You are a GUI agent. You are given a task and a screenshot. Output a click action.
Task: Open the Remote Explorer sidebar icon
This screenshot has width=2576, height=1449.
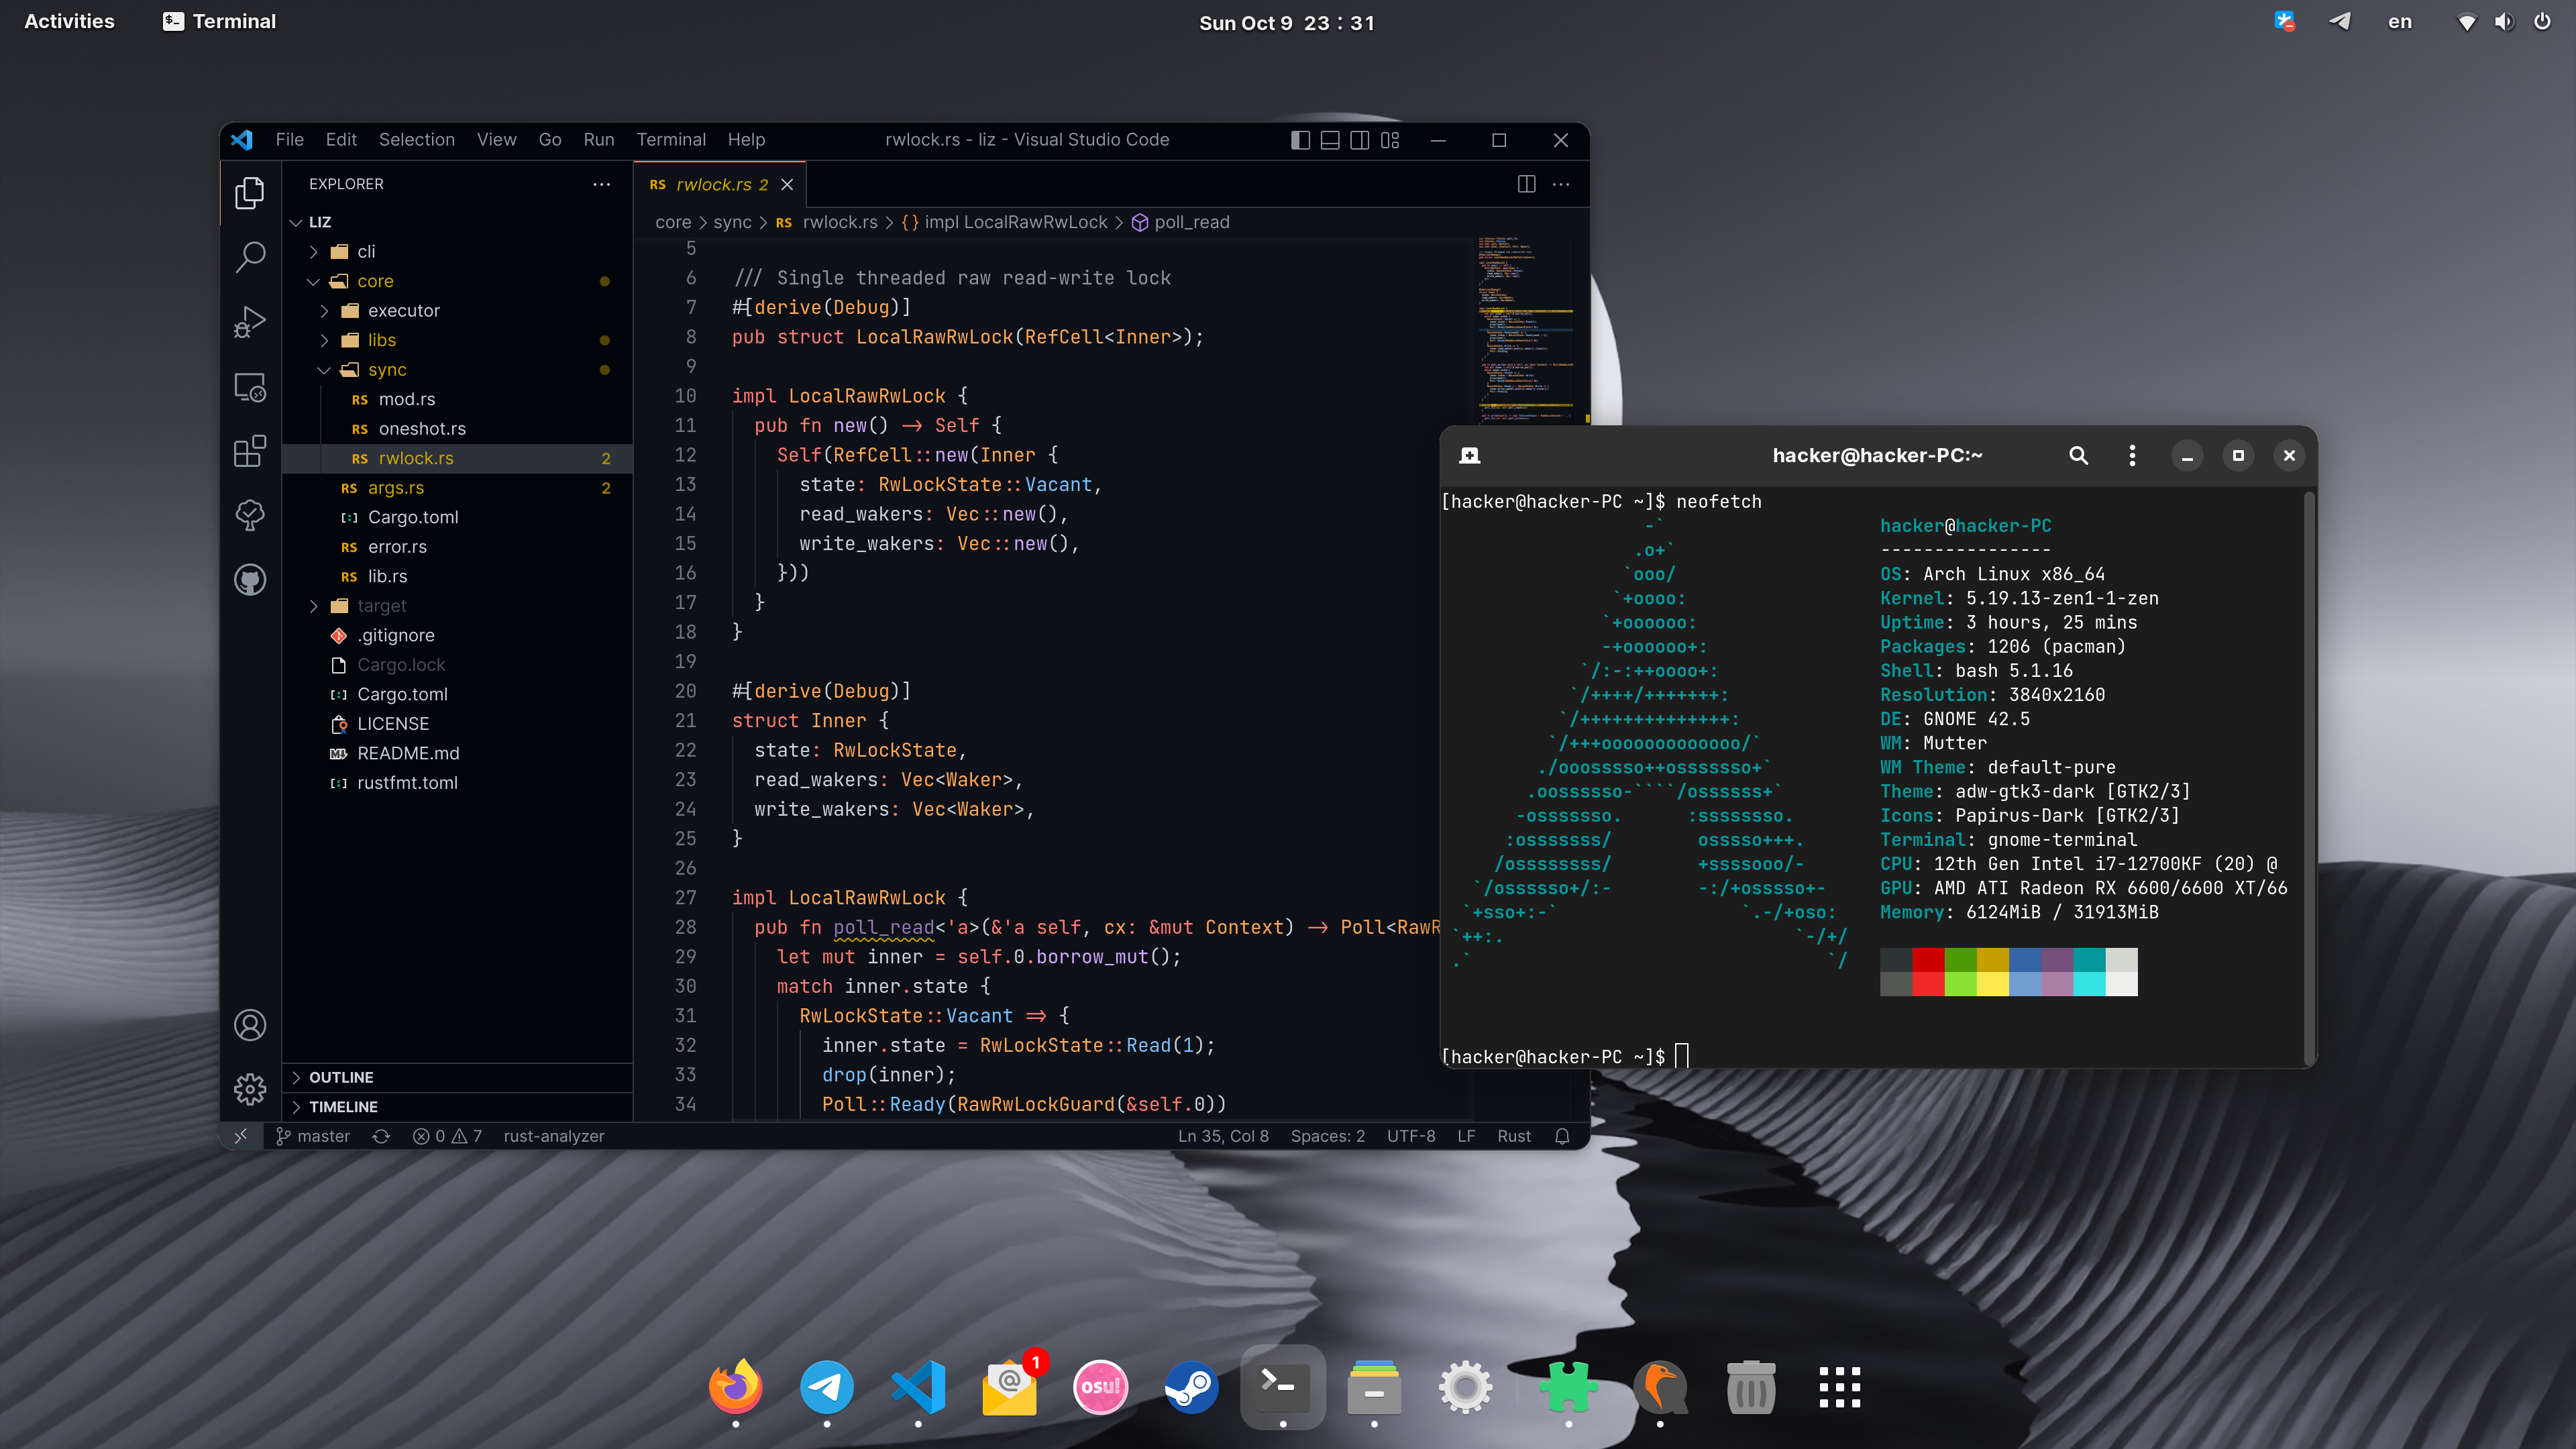[249, 387]
